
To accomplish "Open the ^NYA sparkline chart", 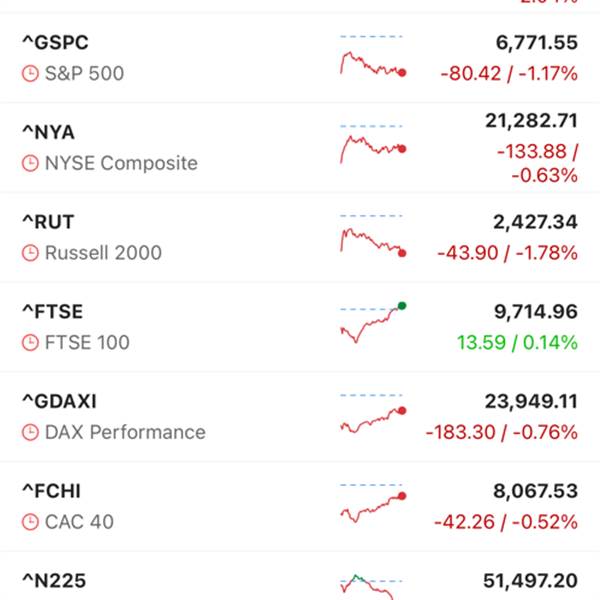I will point(372,148).
